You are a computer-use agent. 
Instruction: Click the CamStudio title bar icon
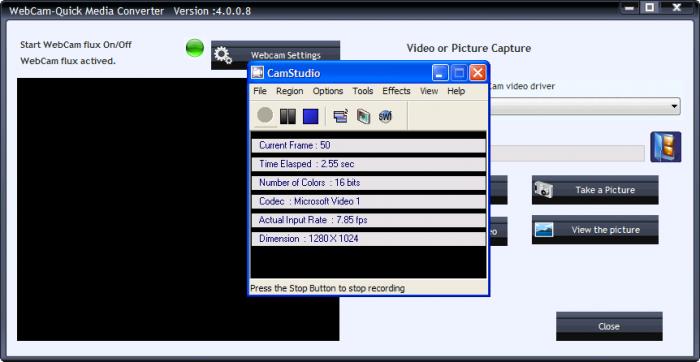[x=258, y=73]
